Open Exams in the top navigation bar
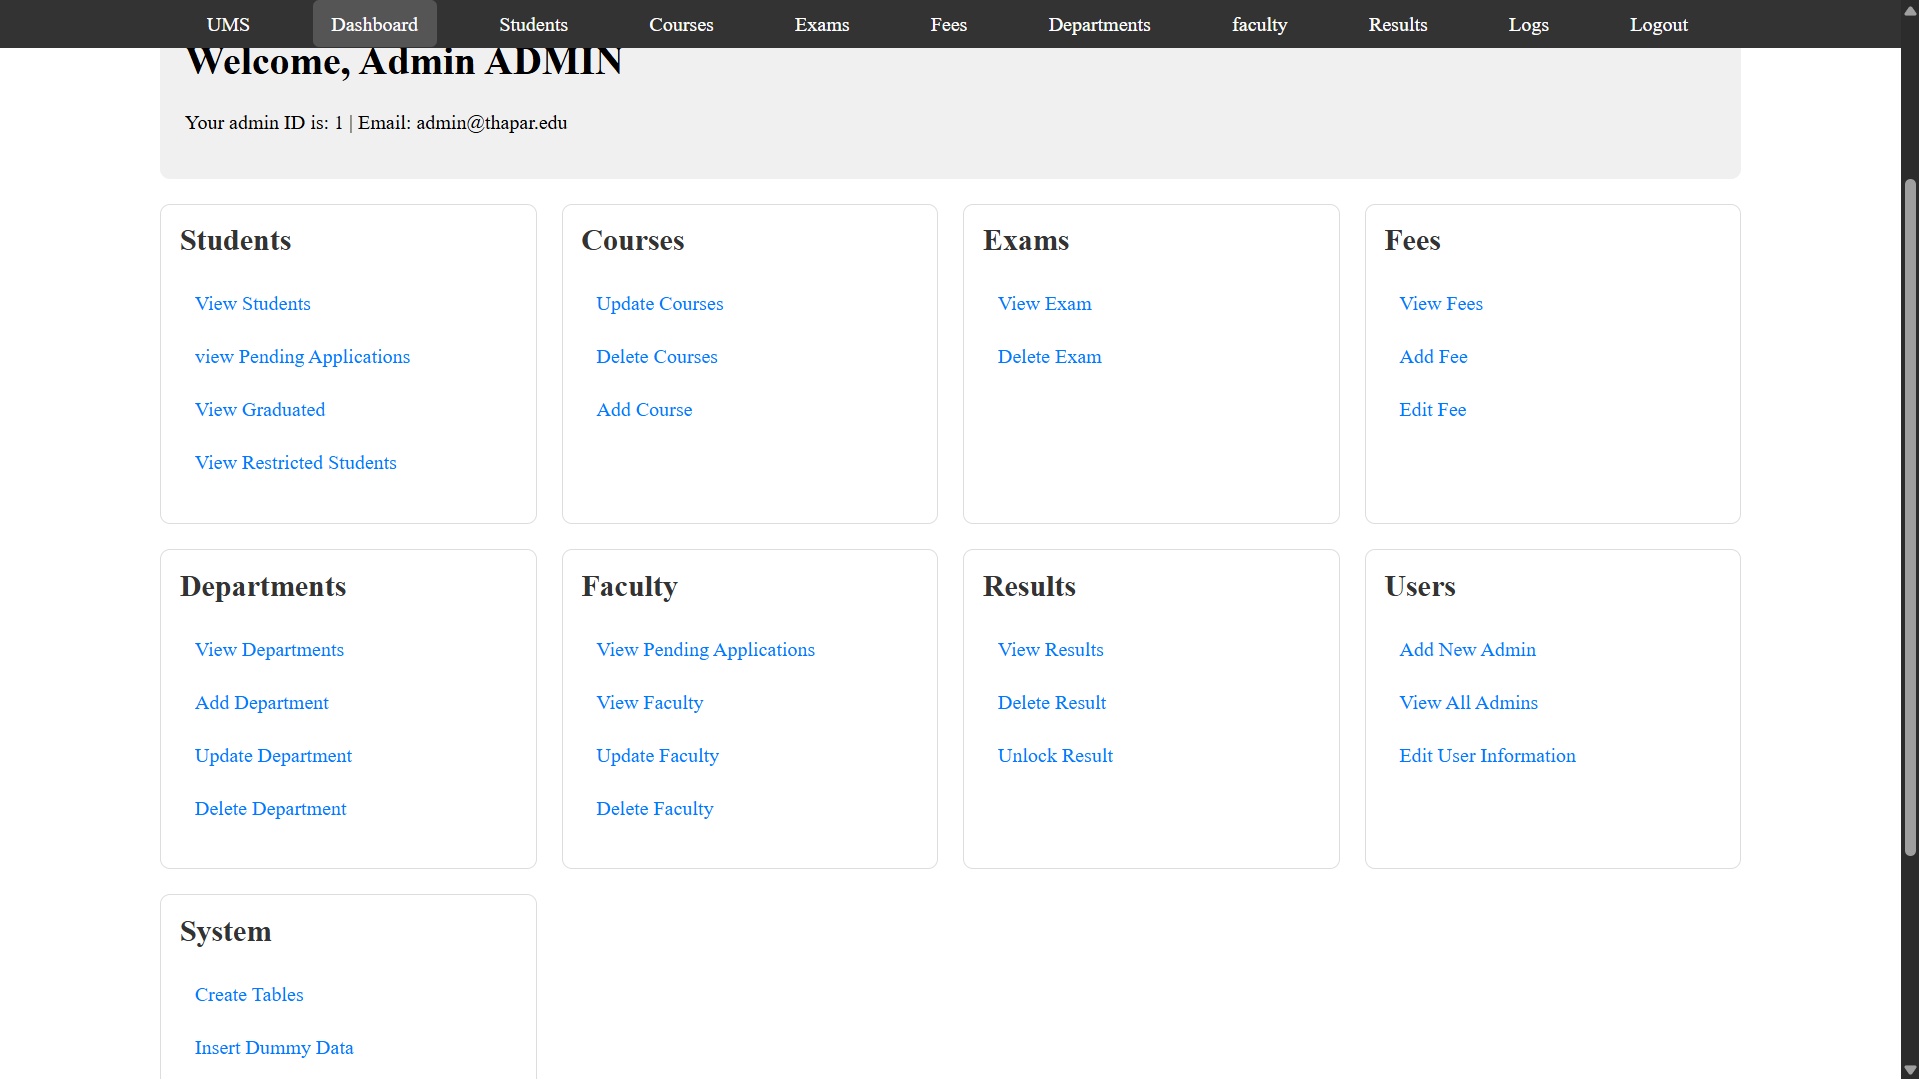The height and width of the screenshot is (1079, 1919). point(822,24)
